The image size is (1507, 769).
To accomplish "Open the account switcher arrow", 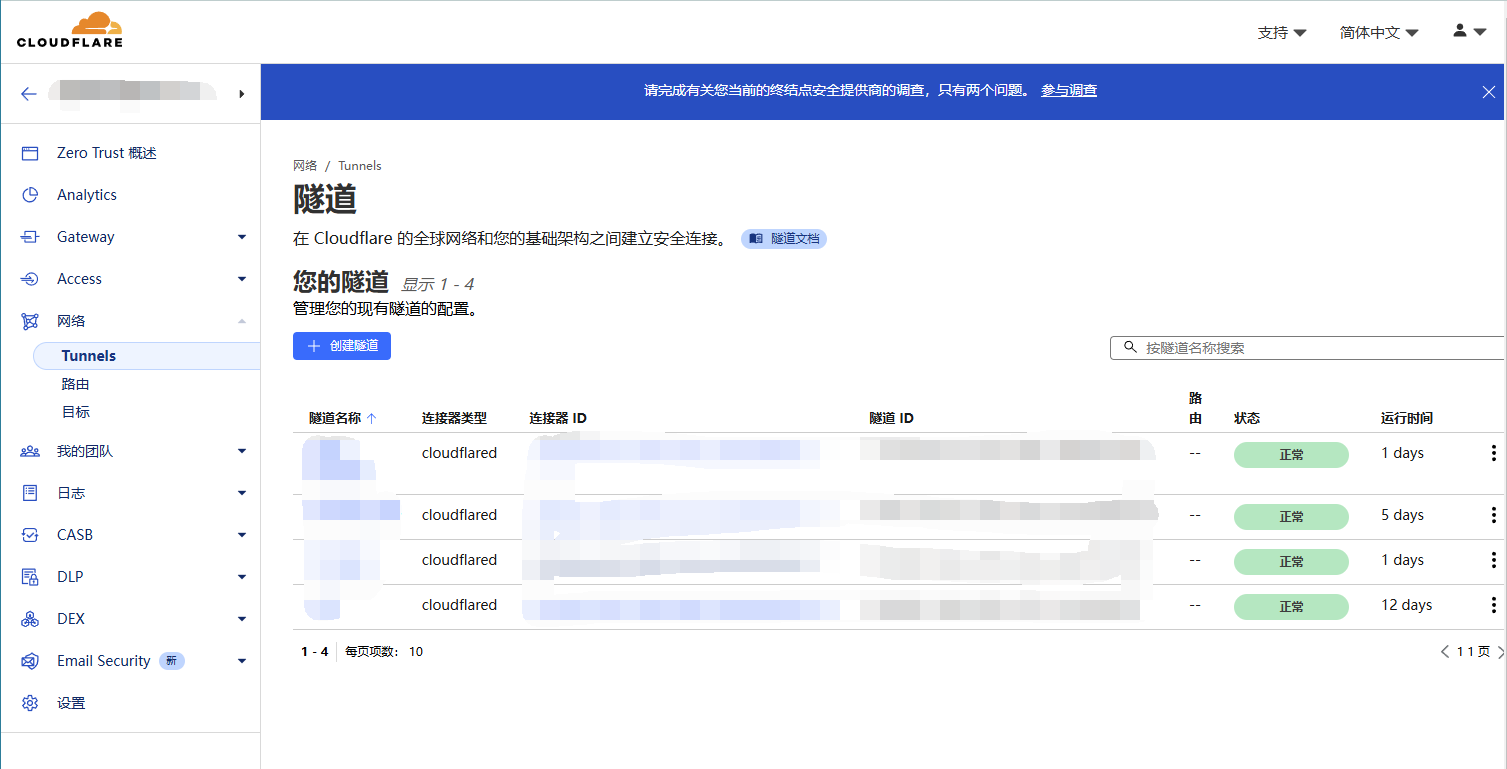I will [x=242, y=94].
